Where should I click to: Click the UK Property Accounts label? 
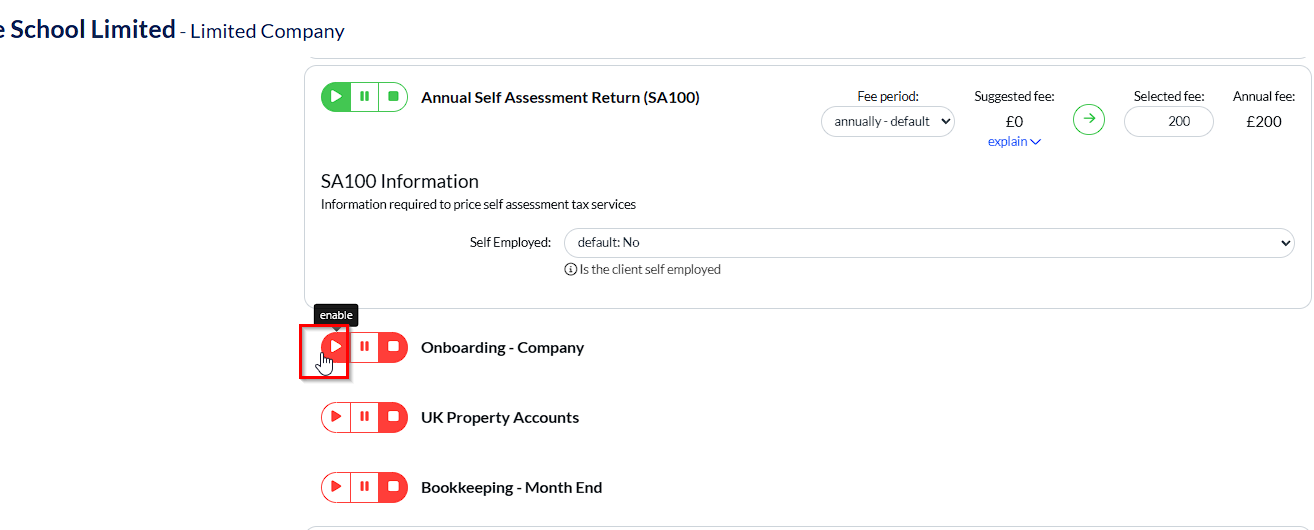[x=500, y=418]
